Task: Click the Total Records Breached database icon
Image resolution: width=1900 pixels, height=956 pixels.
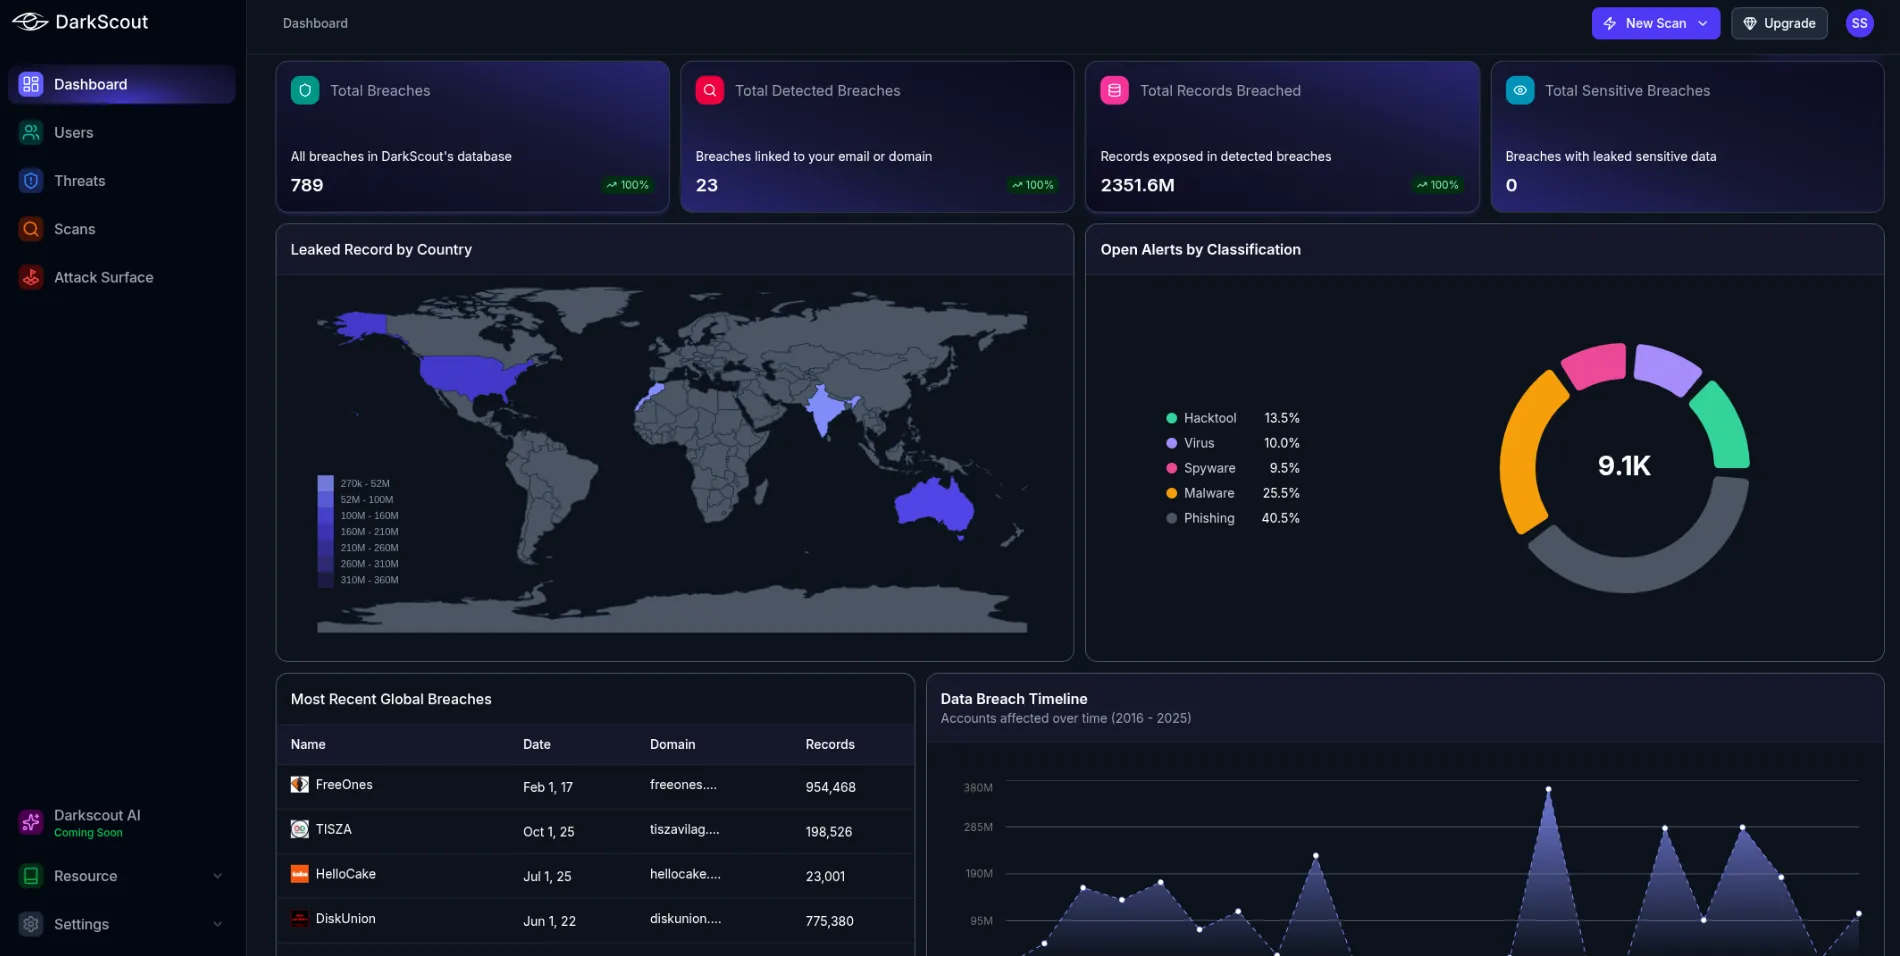Action: pos(1114,90)
